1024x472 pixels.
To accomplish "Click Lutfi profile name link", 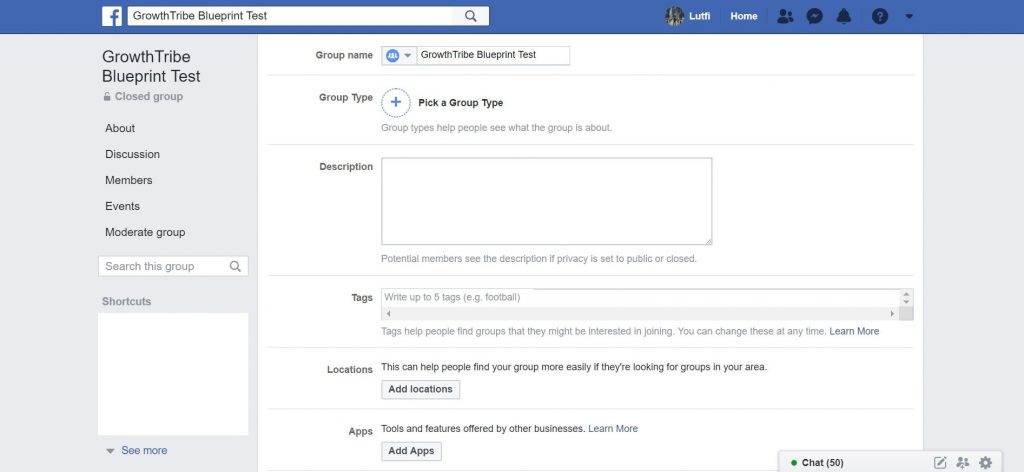I will (x=699, y=16).
